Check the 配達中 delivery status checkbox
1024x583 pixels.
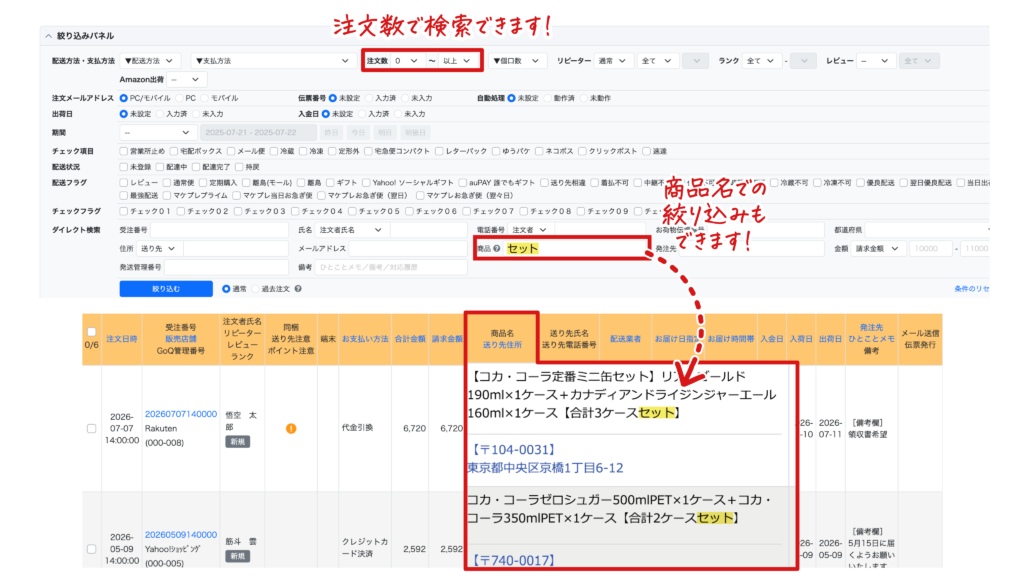pos(159,167)
